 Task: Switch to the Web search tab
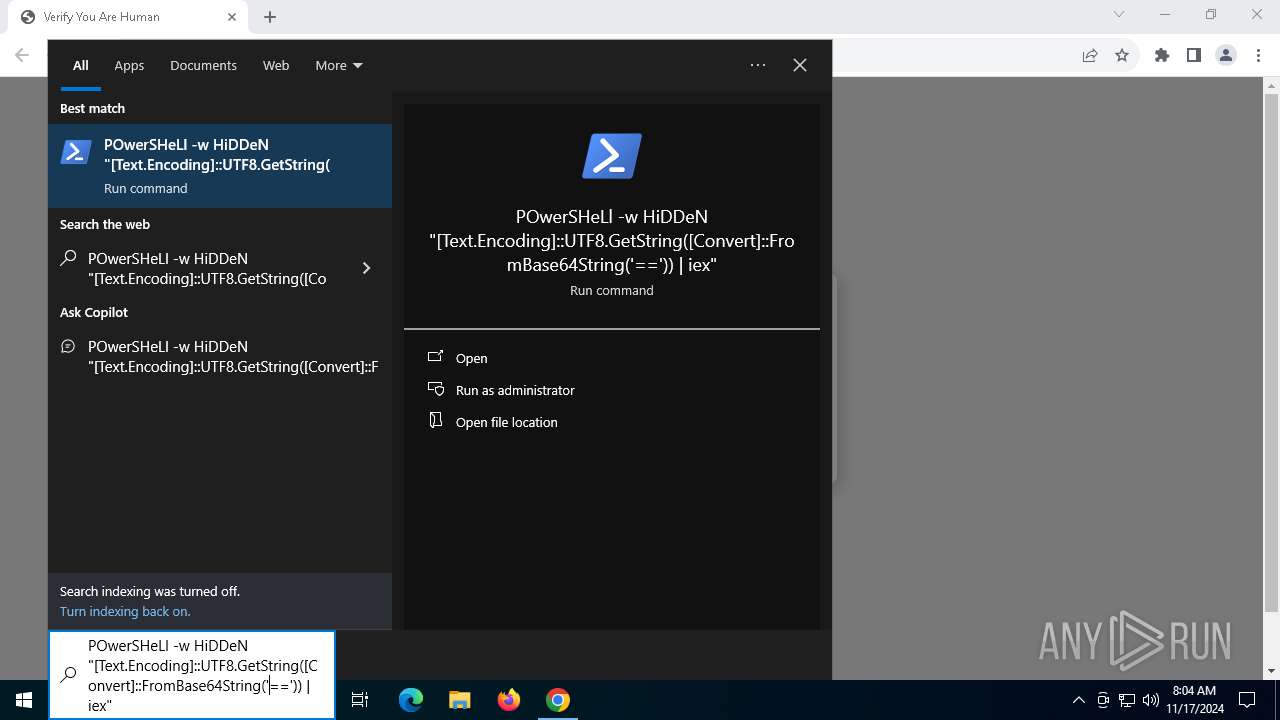(276, 65)
